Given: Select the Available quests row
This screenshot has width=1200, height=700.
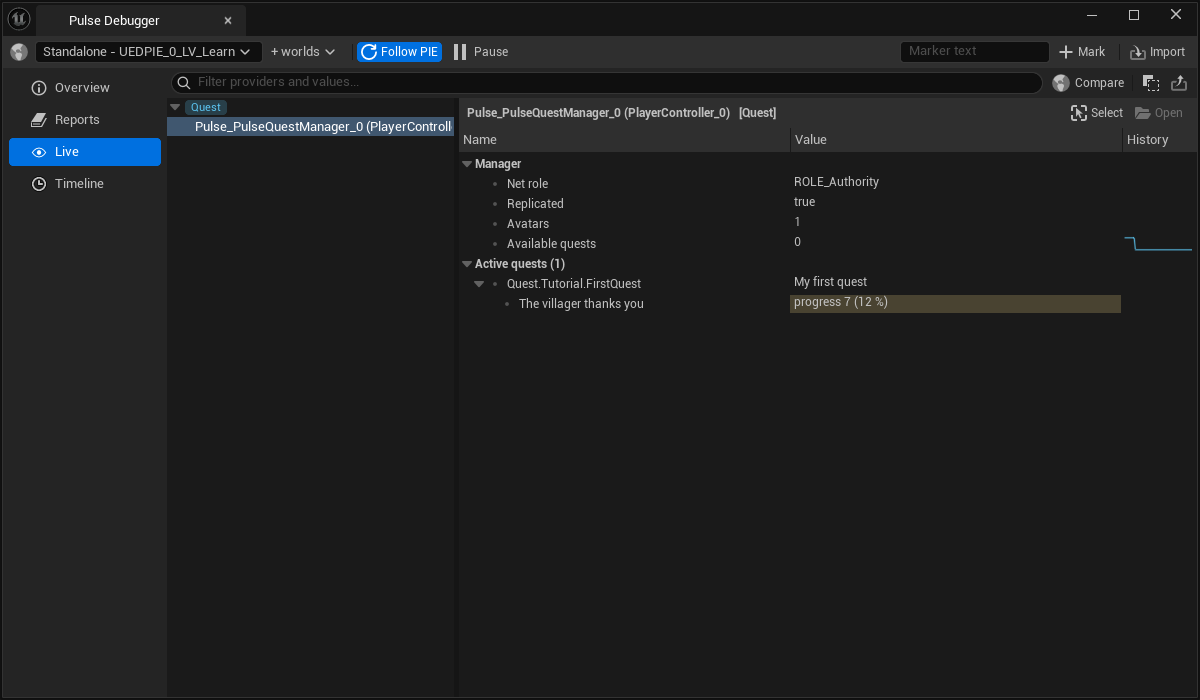Looking at the screenshot, I should pyautogui.click(x=828, y=243).
